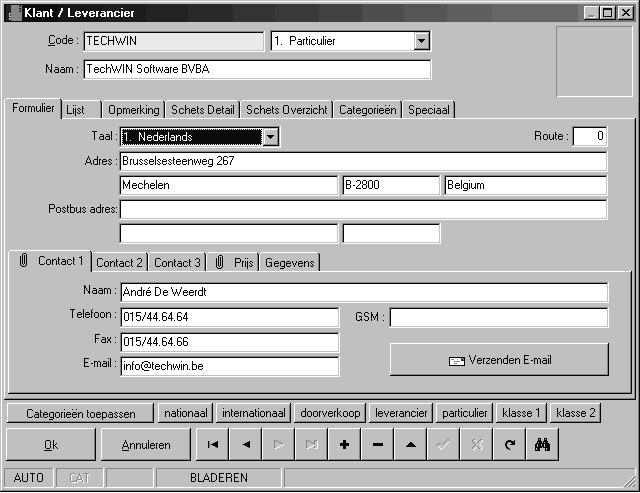Click the city field containing Mechelen
Viewport: 640px width, 493px height.
tap(229, 185)
